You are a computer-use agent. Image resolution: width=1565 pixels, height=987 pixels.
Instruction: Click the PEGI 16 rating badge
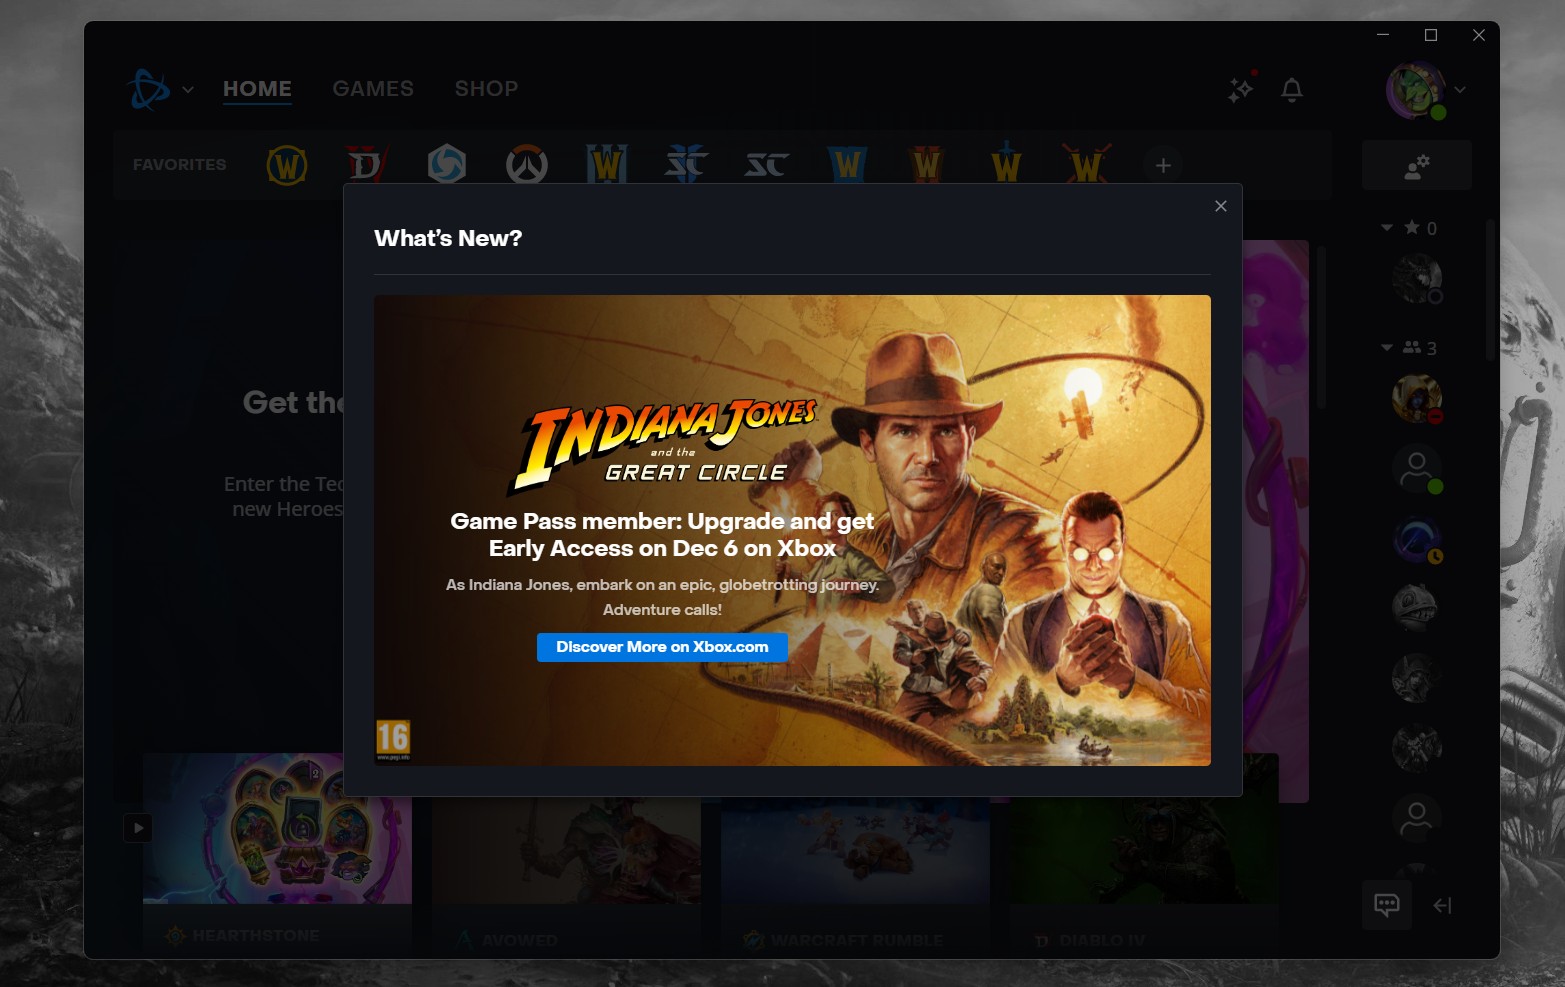point(392,740)
